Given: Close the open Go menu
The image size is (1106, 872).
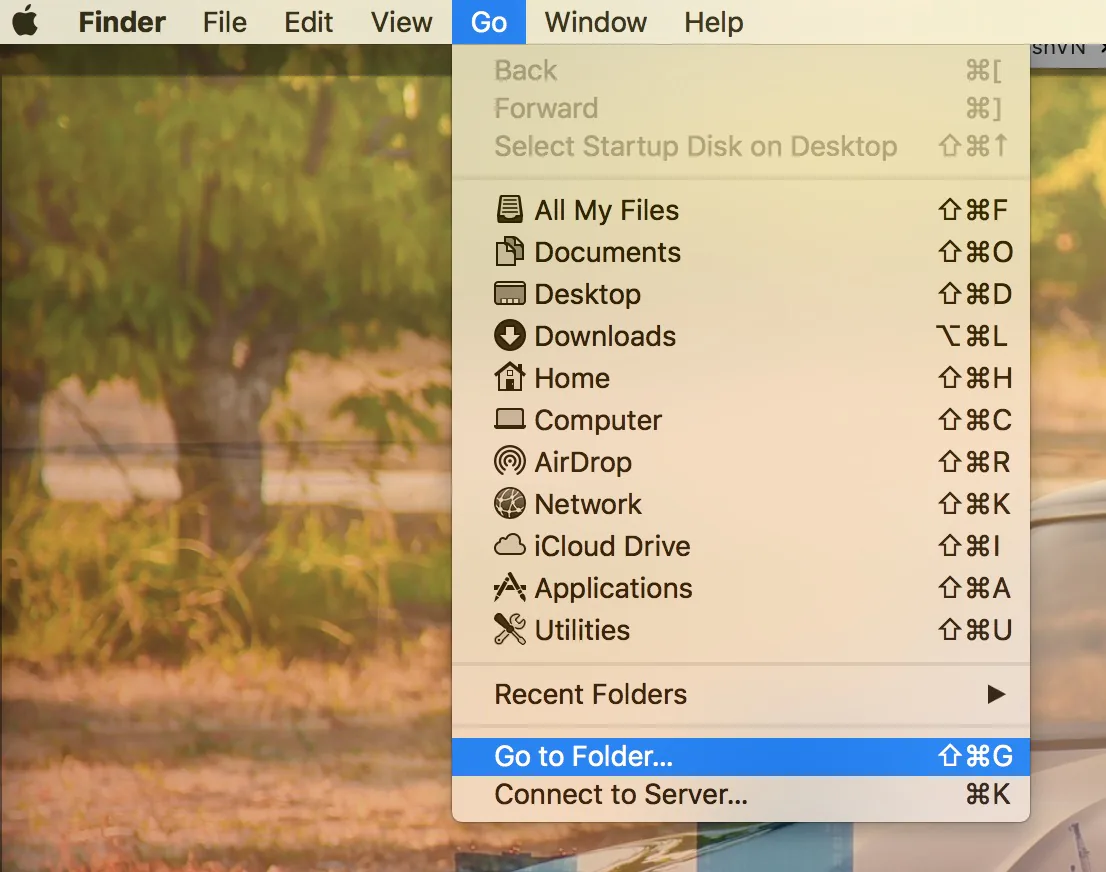Looking at the screenshot, I should click(489, 22).
